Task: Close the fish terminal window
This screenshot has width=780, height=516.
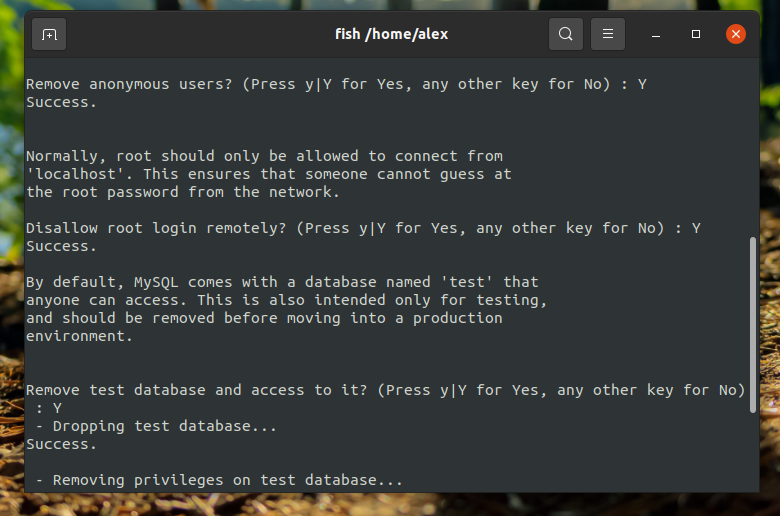Action: tap(736, 34)
